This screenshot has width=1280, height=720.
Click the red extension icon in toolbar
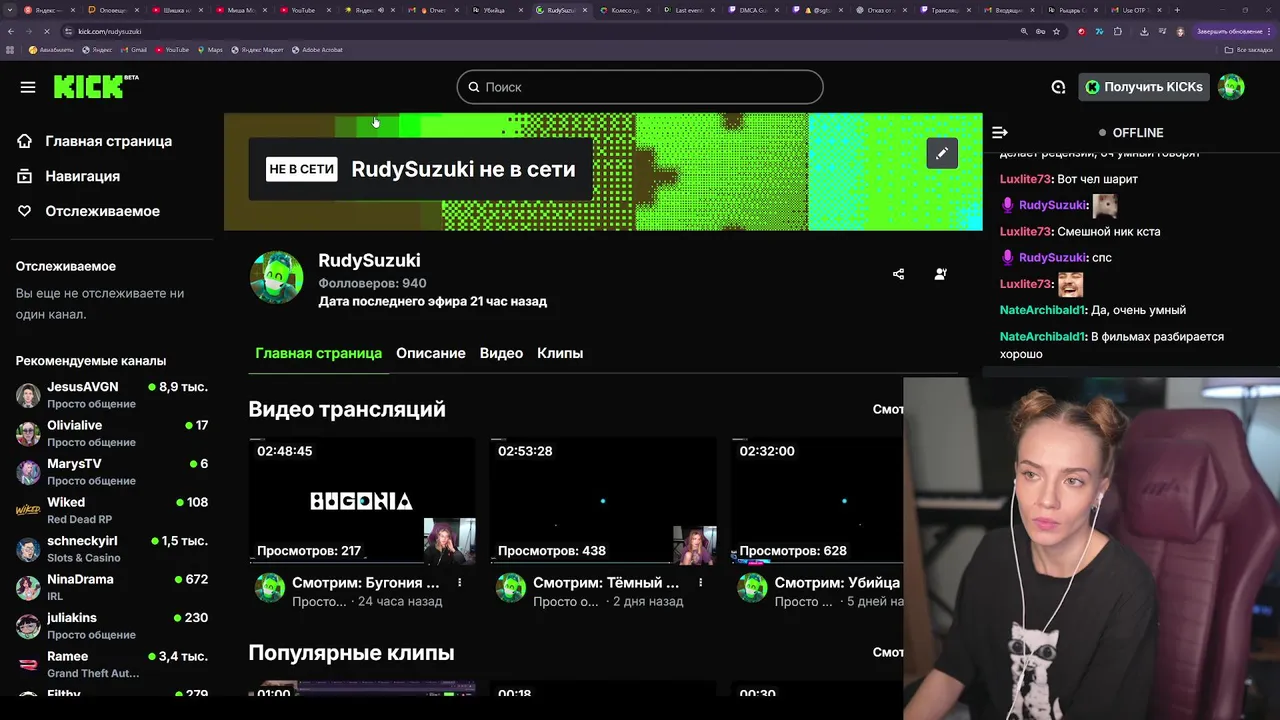point(1081,31)
